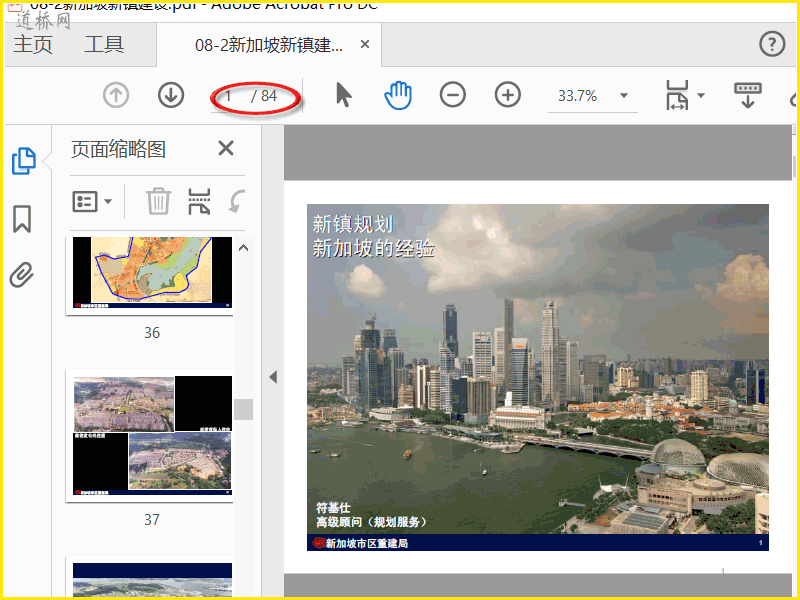The height and width of the screenshot is (600, 800).
Task: Click the 页面缩略图 panel title
Action: click(118, 149)
